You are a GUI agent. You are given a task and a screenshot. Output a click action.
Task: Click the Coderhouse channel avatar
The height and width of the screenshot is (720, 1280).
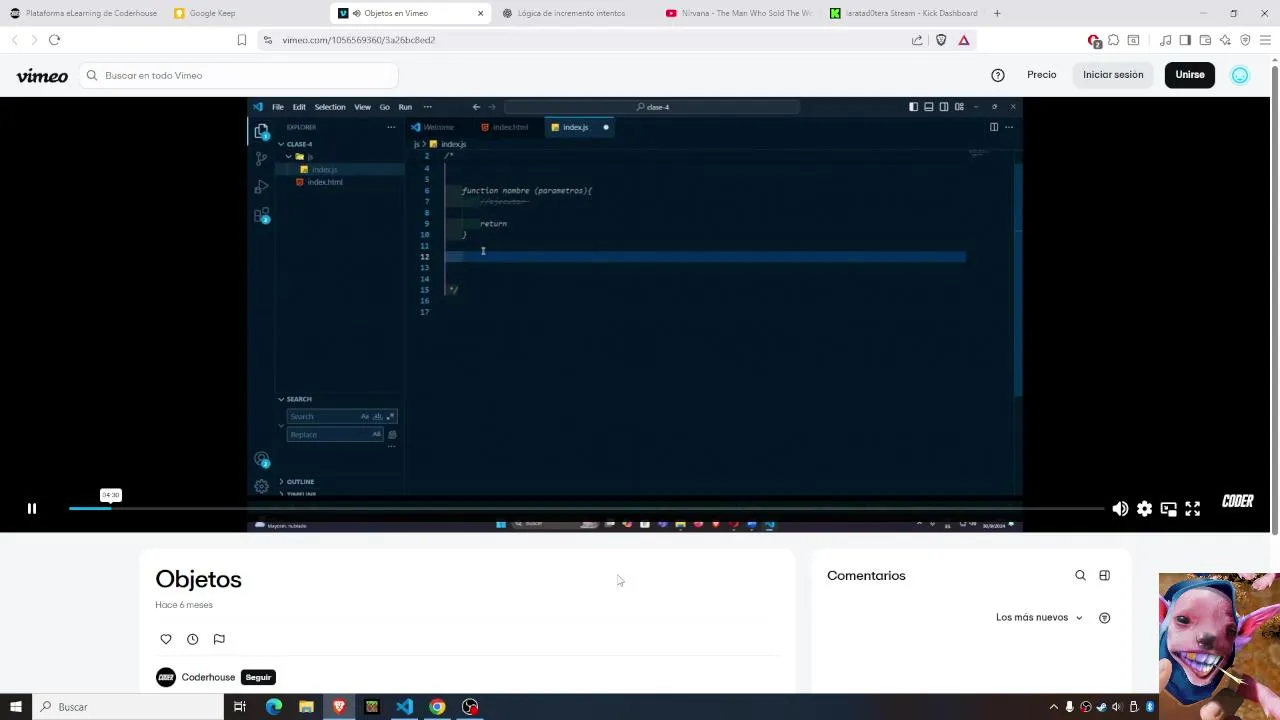coord(166,677)
